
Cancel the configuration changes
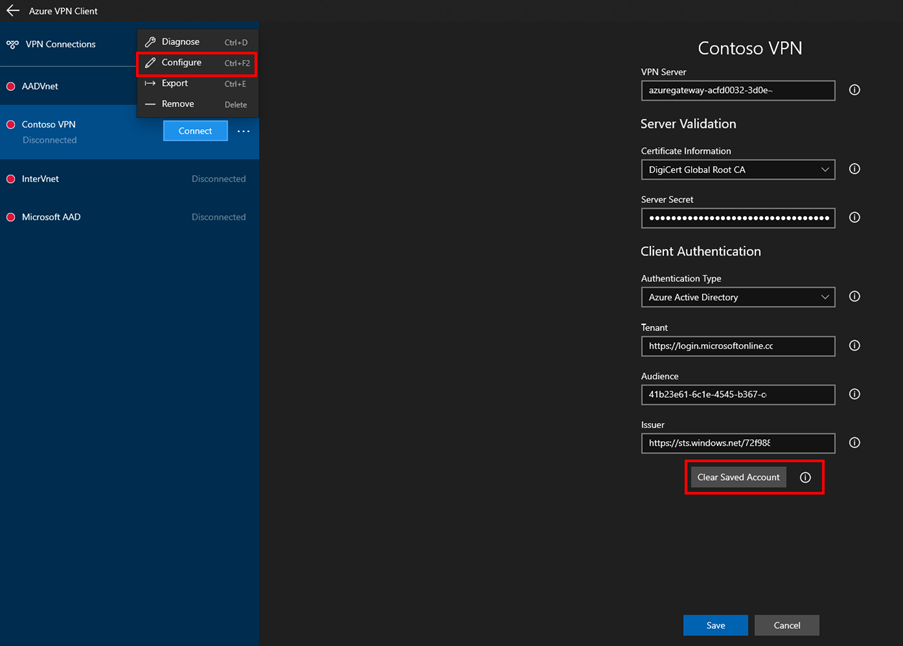(x=787, y=625)
